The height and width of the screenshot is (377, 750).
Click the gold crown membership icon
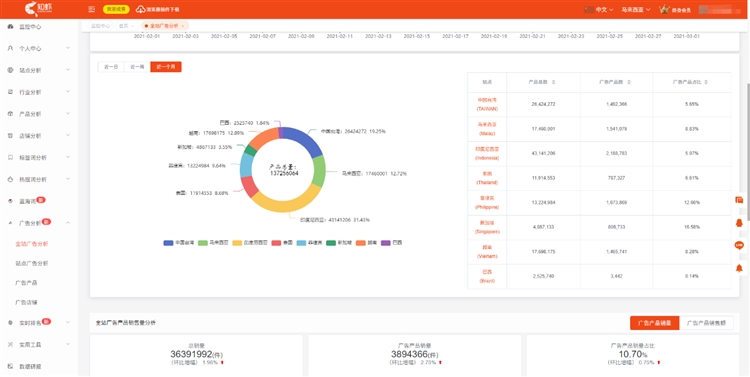(x=664, y=9)
